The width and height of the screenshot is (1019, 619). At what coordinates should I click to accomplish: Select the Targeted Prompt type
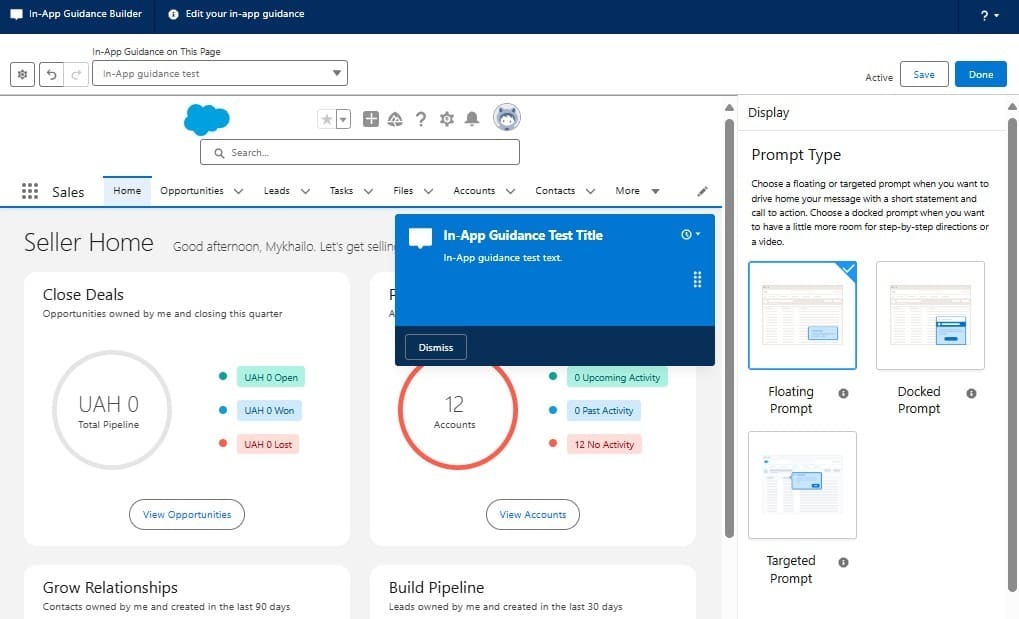(x=803, y=485)
